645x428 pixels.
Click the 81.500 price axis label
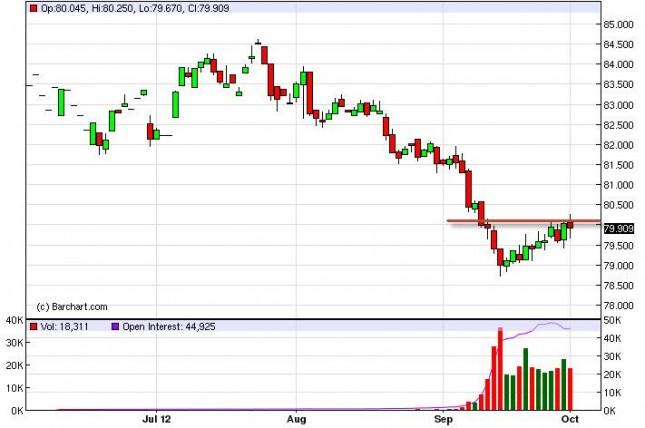618,165
